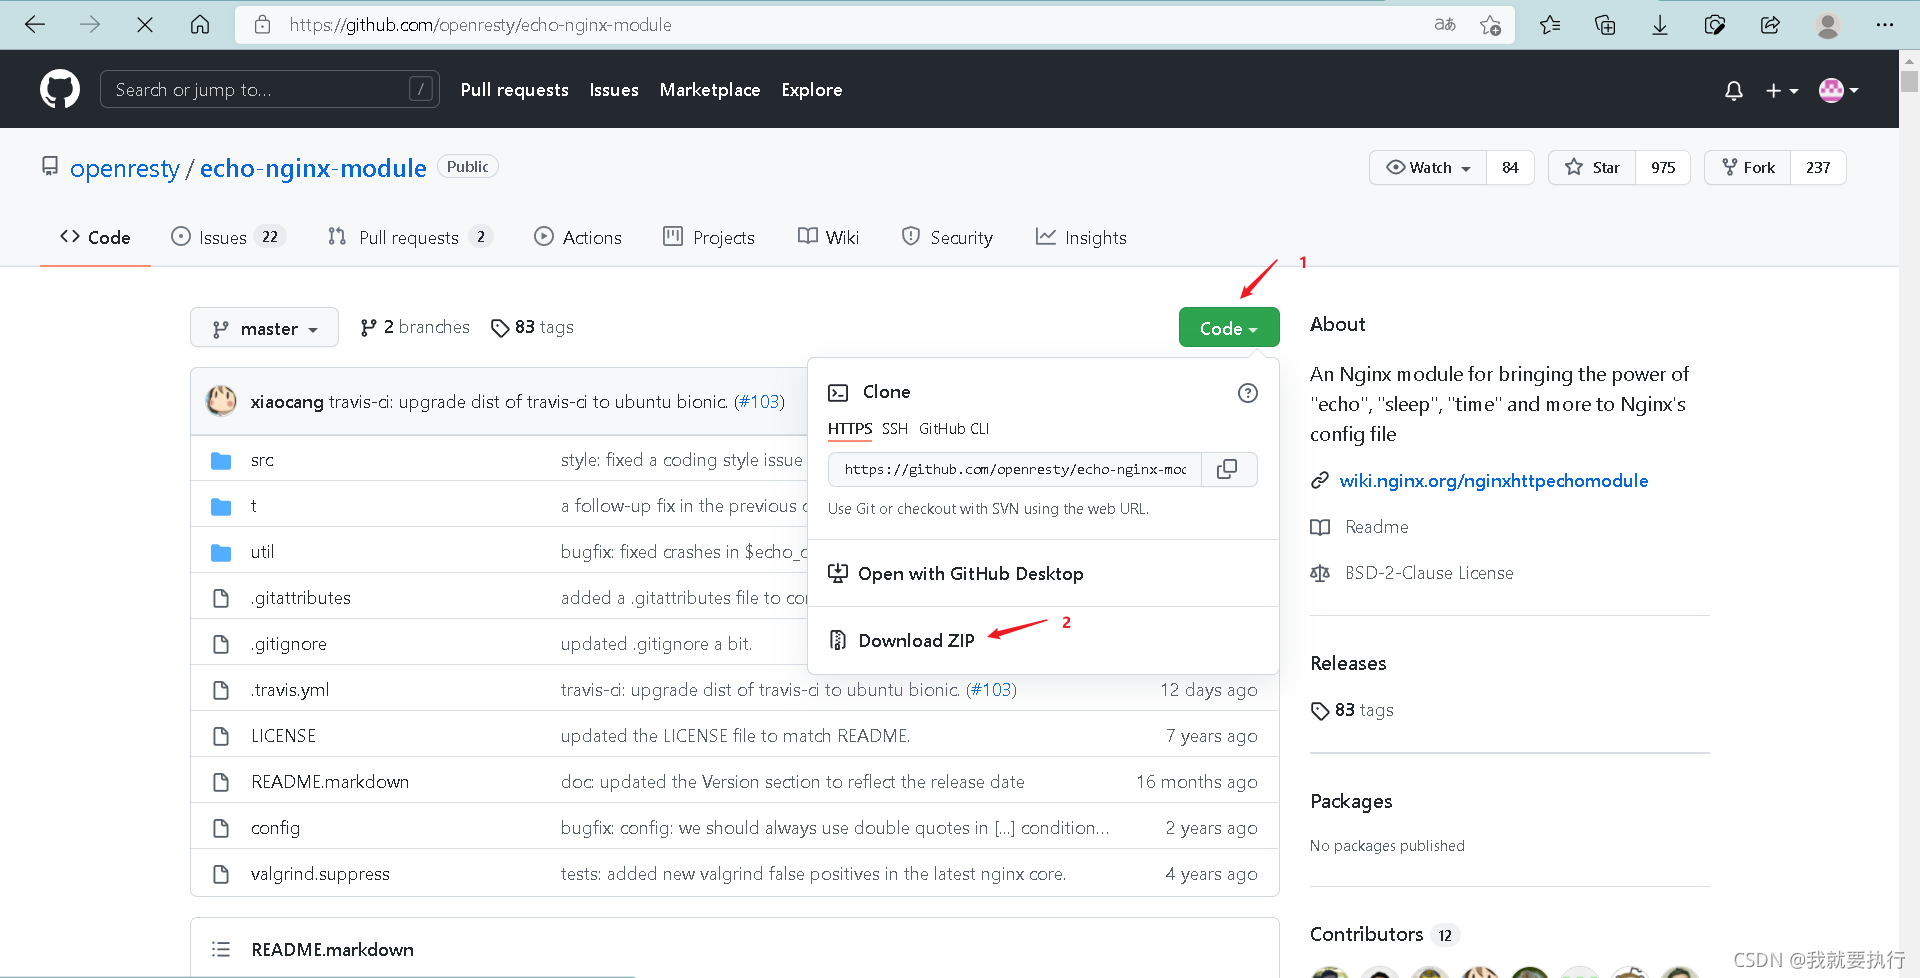
Task: Open browser downloads icon
Action: [x=1660, y=25]
